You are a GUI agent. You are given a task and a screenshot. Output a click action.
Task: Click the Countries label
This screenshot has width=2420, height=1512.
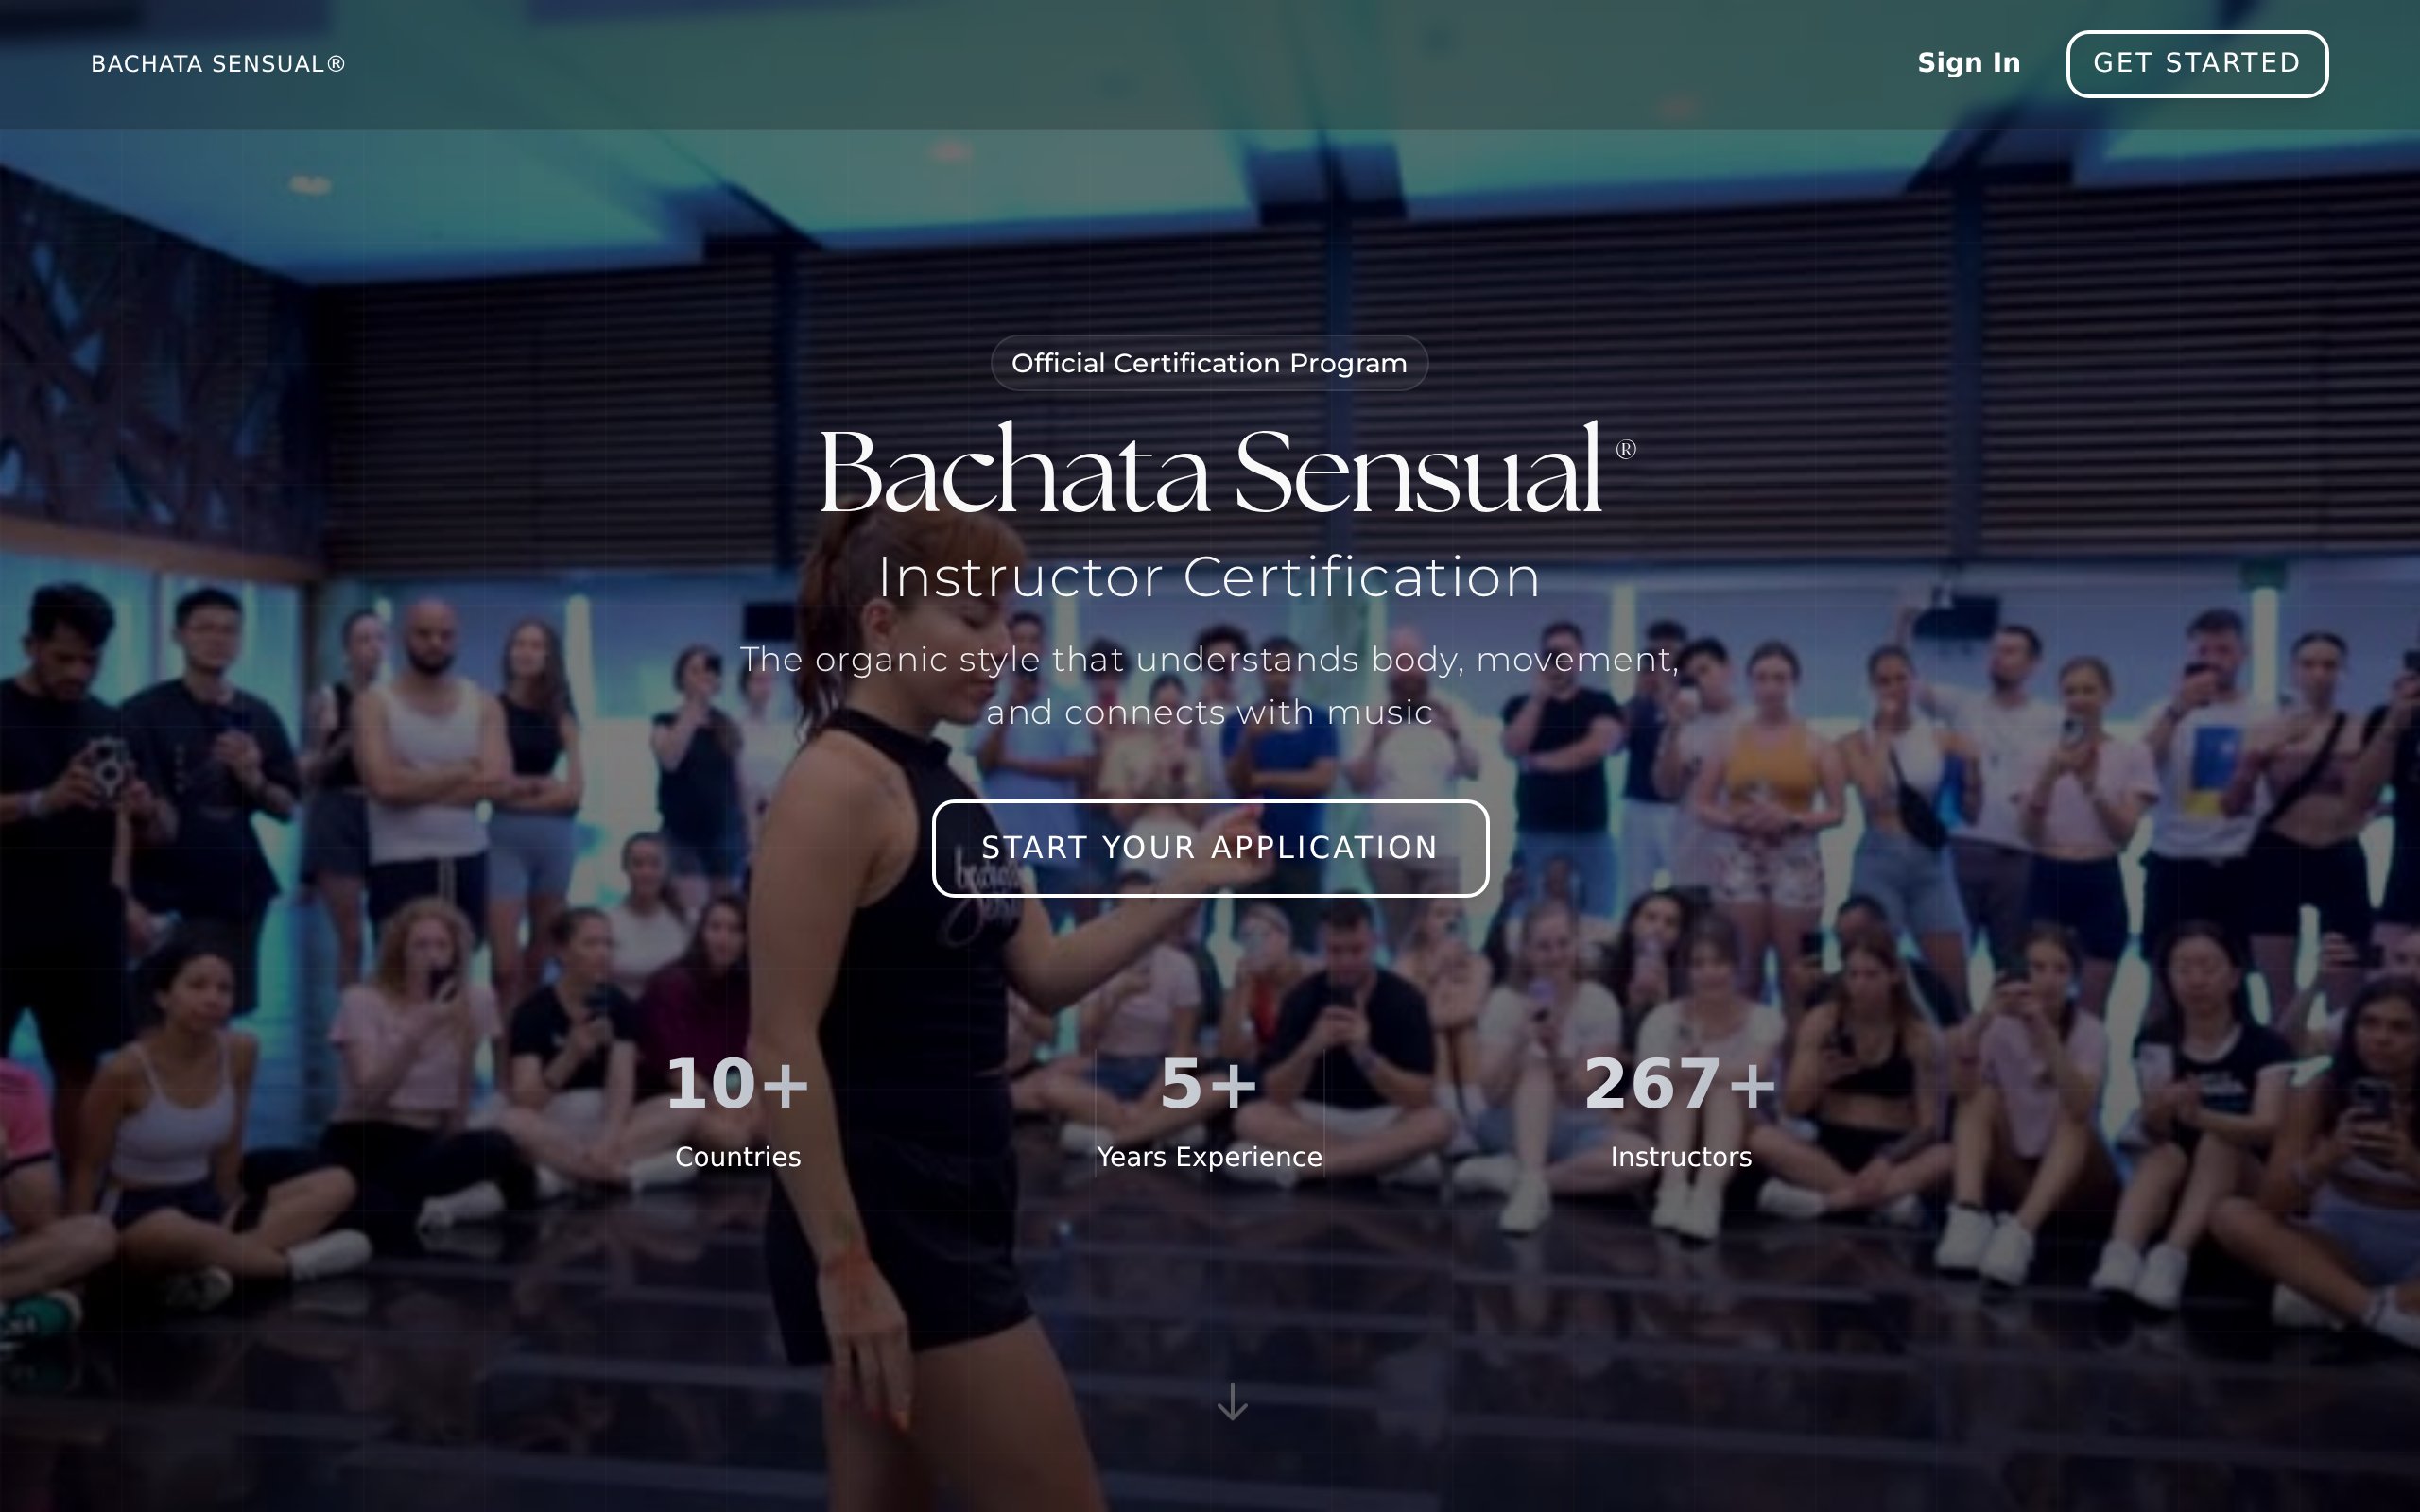tap(738, 1157)
